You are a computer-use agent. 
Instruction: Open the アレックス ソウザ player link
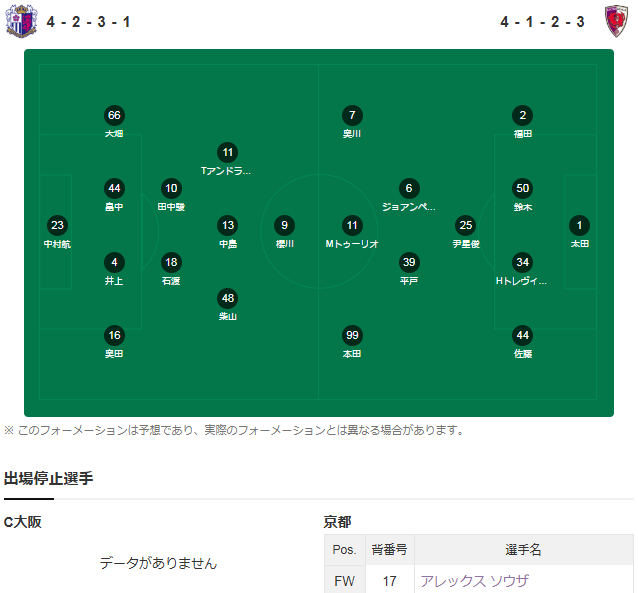(x=475, y=580)
